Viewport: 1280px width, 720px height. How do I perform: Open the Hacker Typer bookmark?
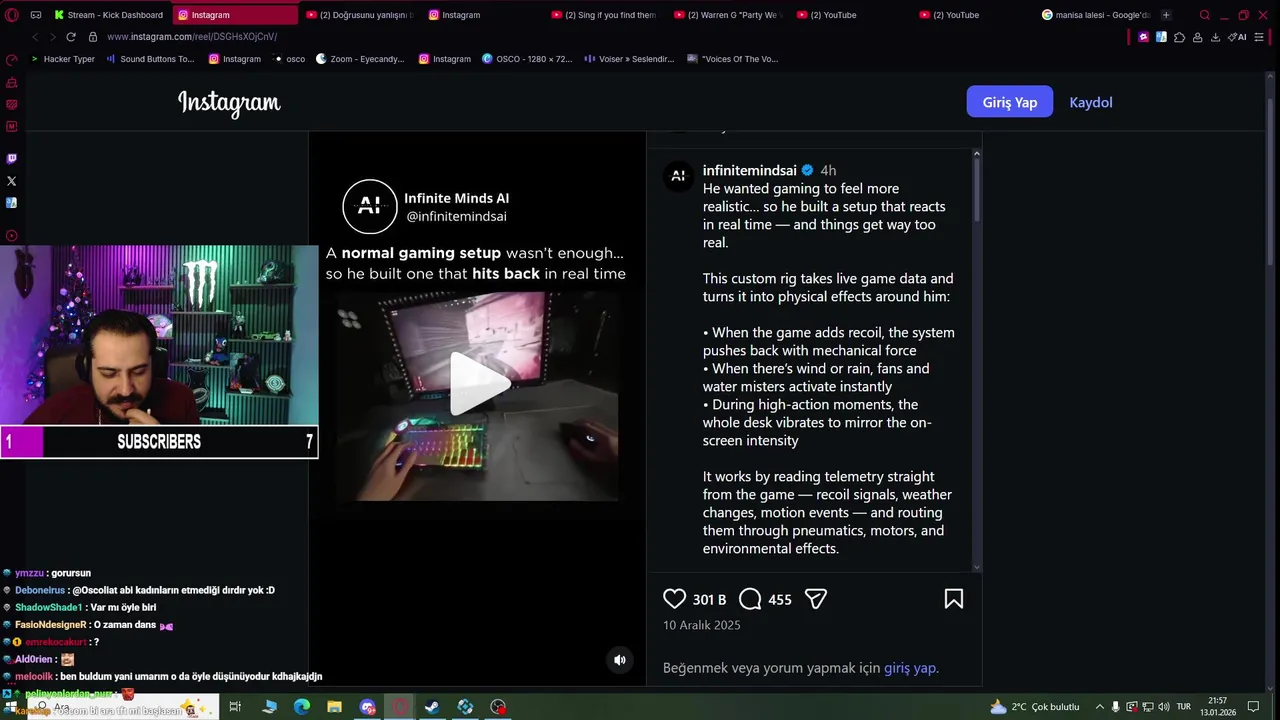(x=63, y=59)
